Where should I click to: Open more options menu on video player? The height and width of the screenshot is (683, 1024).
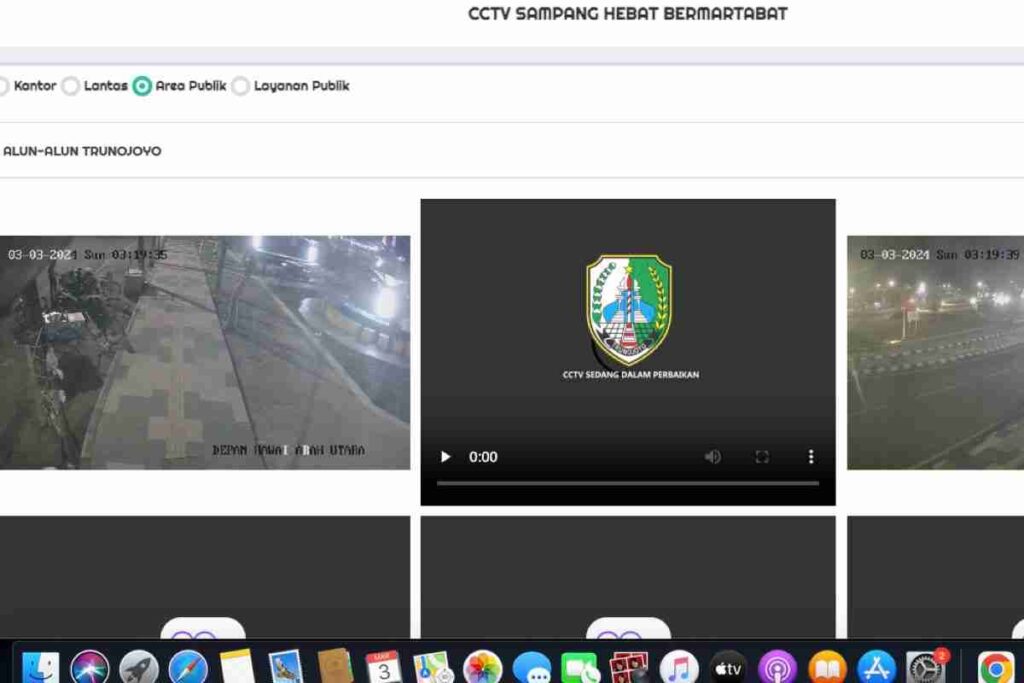(x=811, y=457)
